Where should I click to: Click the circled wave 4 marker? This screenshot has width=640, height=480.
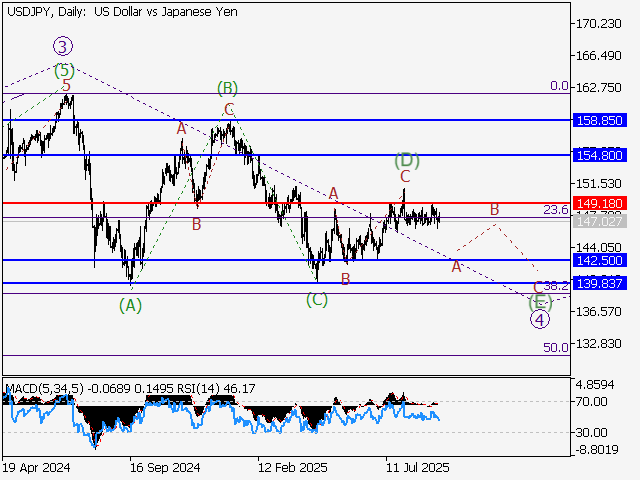[x=539, y=320]
